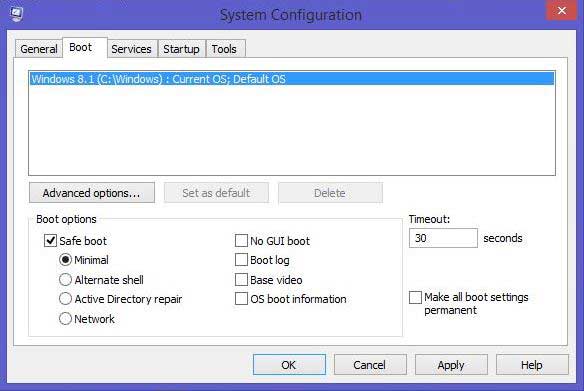
Task: Open the Tools tab
Action: pos(225,49)
